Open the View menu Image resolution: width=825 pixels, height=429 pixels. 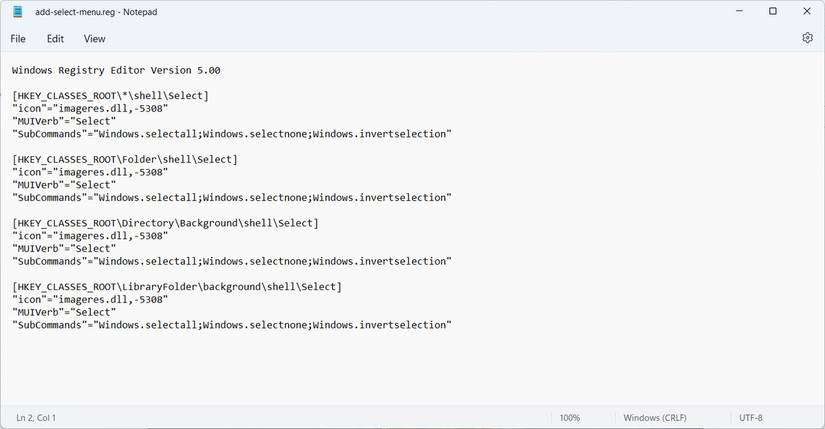[x=94, y=39]
